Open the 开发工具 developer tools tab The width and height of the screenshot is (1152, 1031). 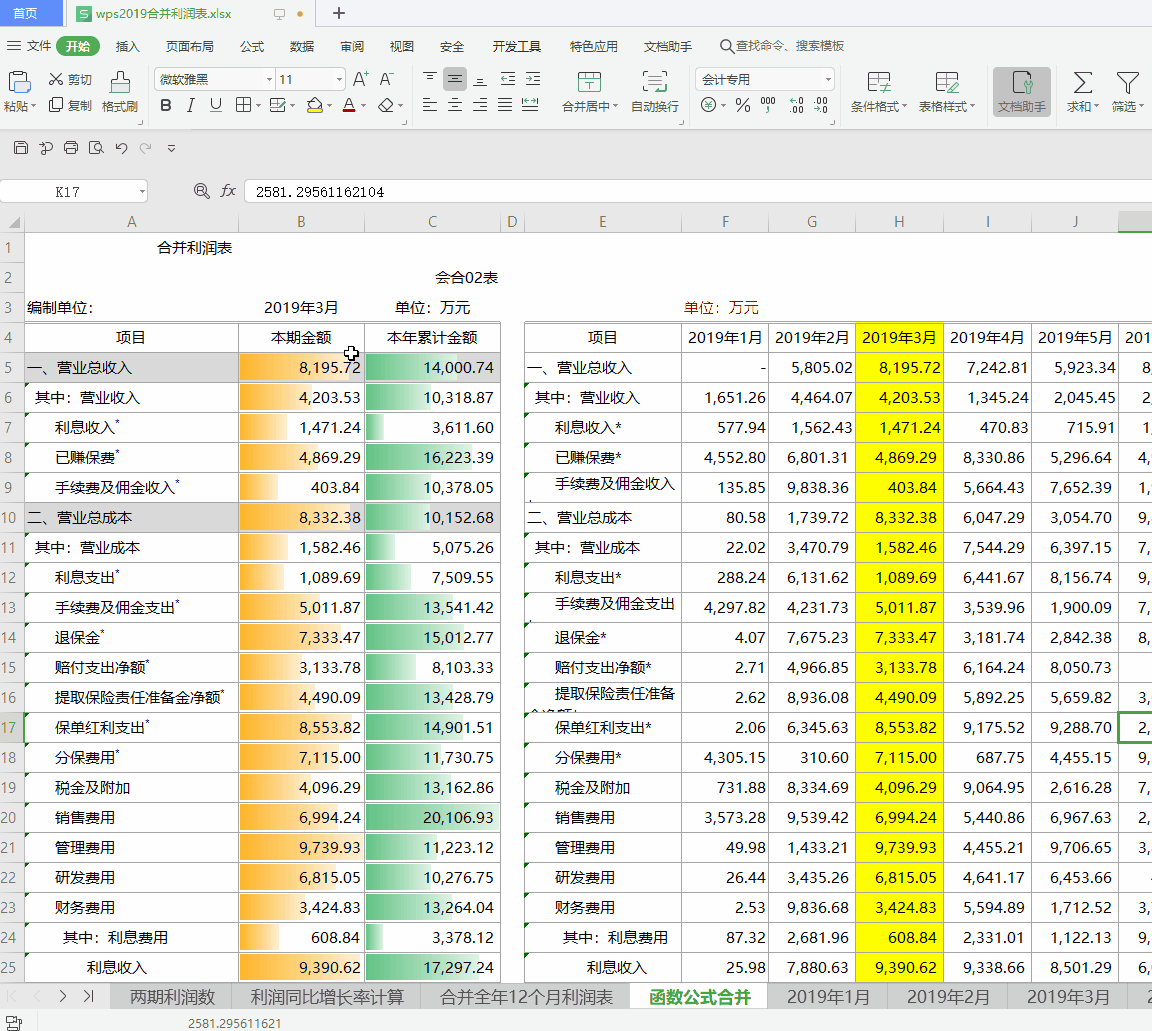[516, 46]
